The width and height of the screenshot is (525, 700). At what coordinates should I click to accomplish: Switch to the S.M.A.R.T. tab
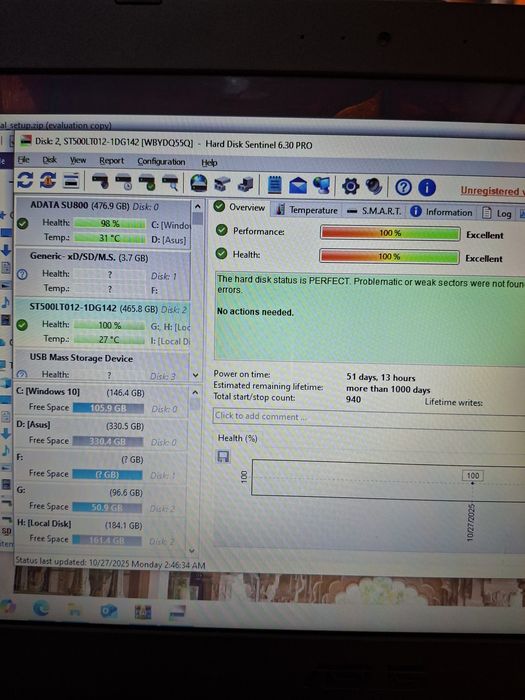374,211
